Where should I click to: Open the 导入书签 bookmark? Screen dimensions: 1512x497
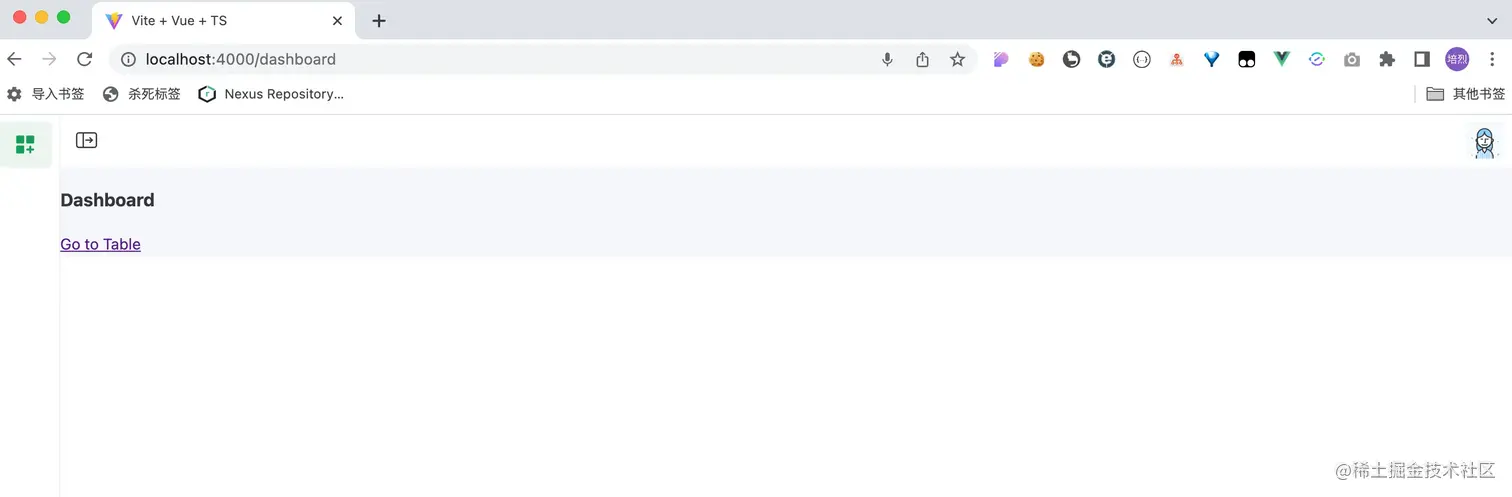(x=46, y=94)
